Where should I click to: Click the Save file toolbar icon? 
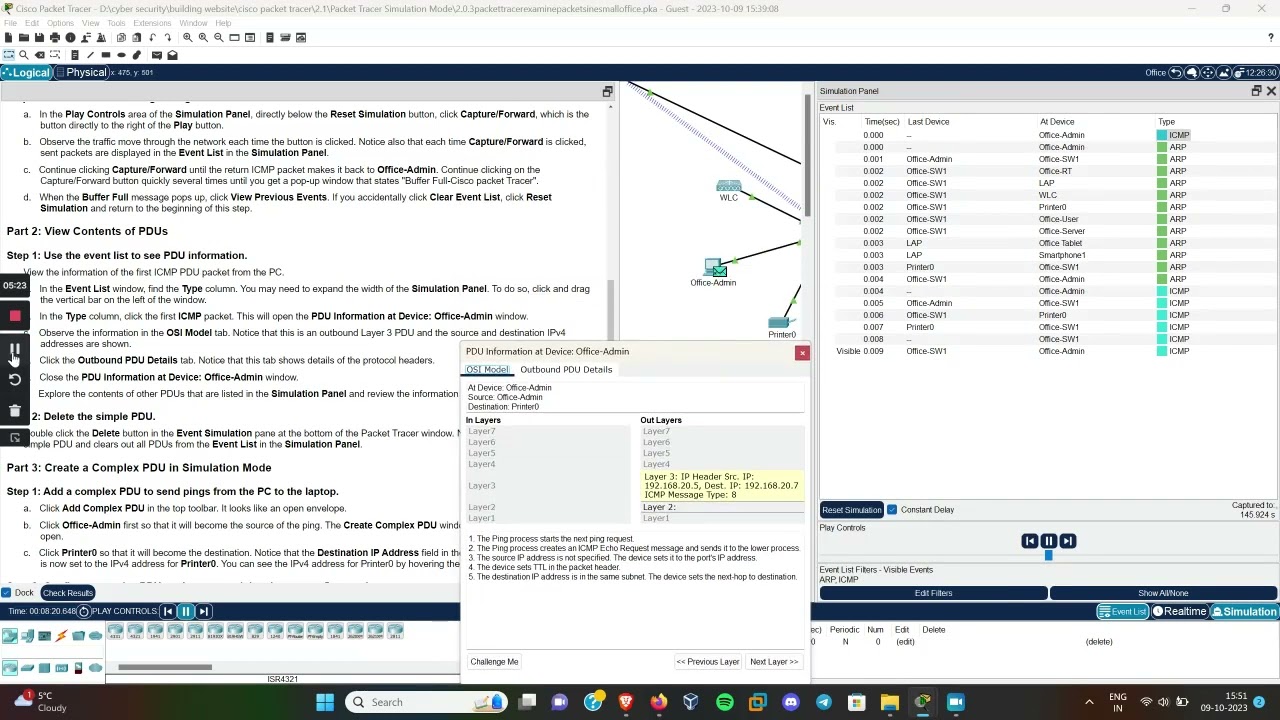pyautogui.click(x=39, y=38)
